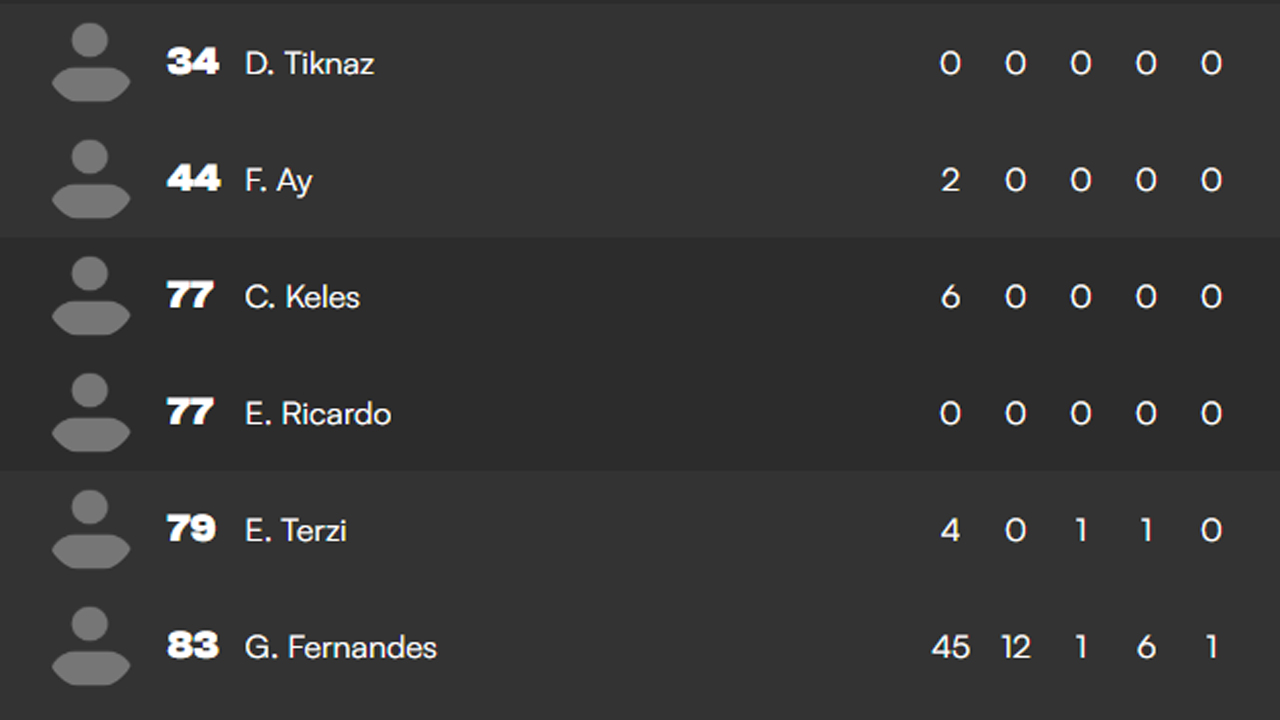Click the 45 stat in G. Fernandes's row
Viewport: 1280px width, 720px height.
(x=950, y=647)
